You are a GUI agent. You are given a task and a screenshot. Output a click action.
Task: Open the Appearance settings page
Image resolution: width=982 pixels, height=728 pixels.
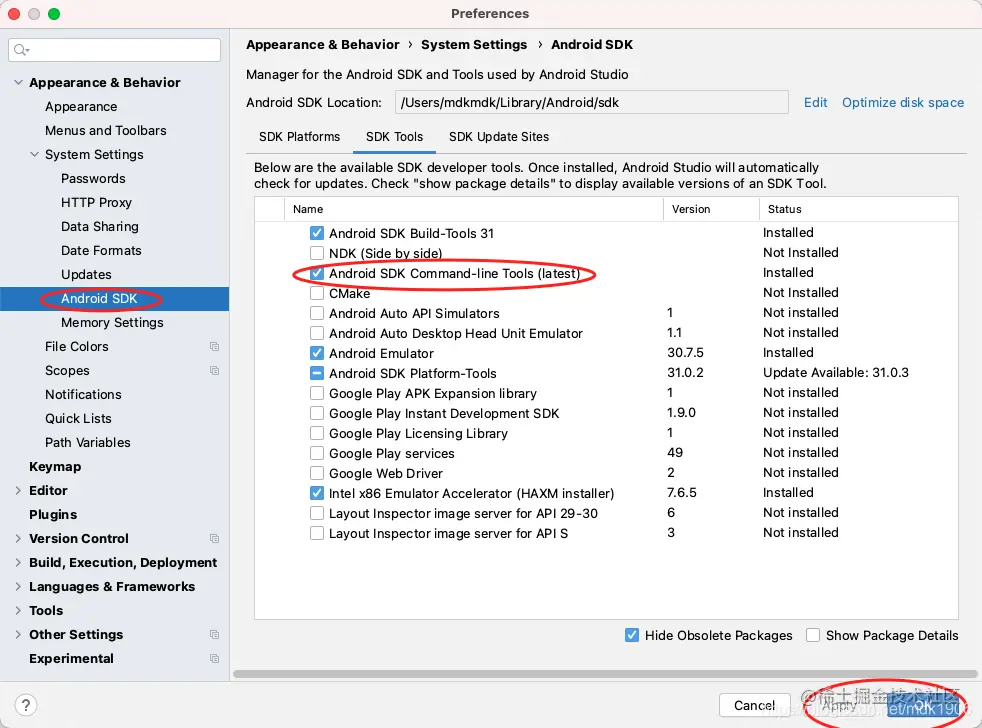click(x=81, y=107)
